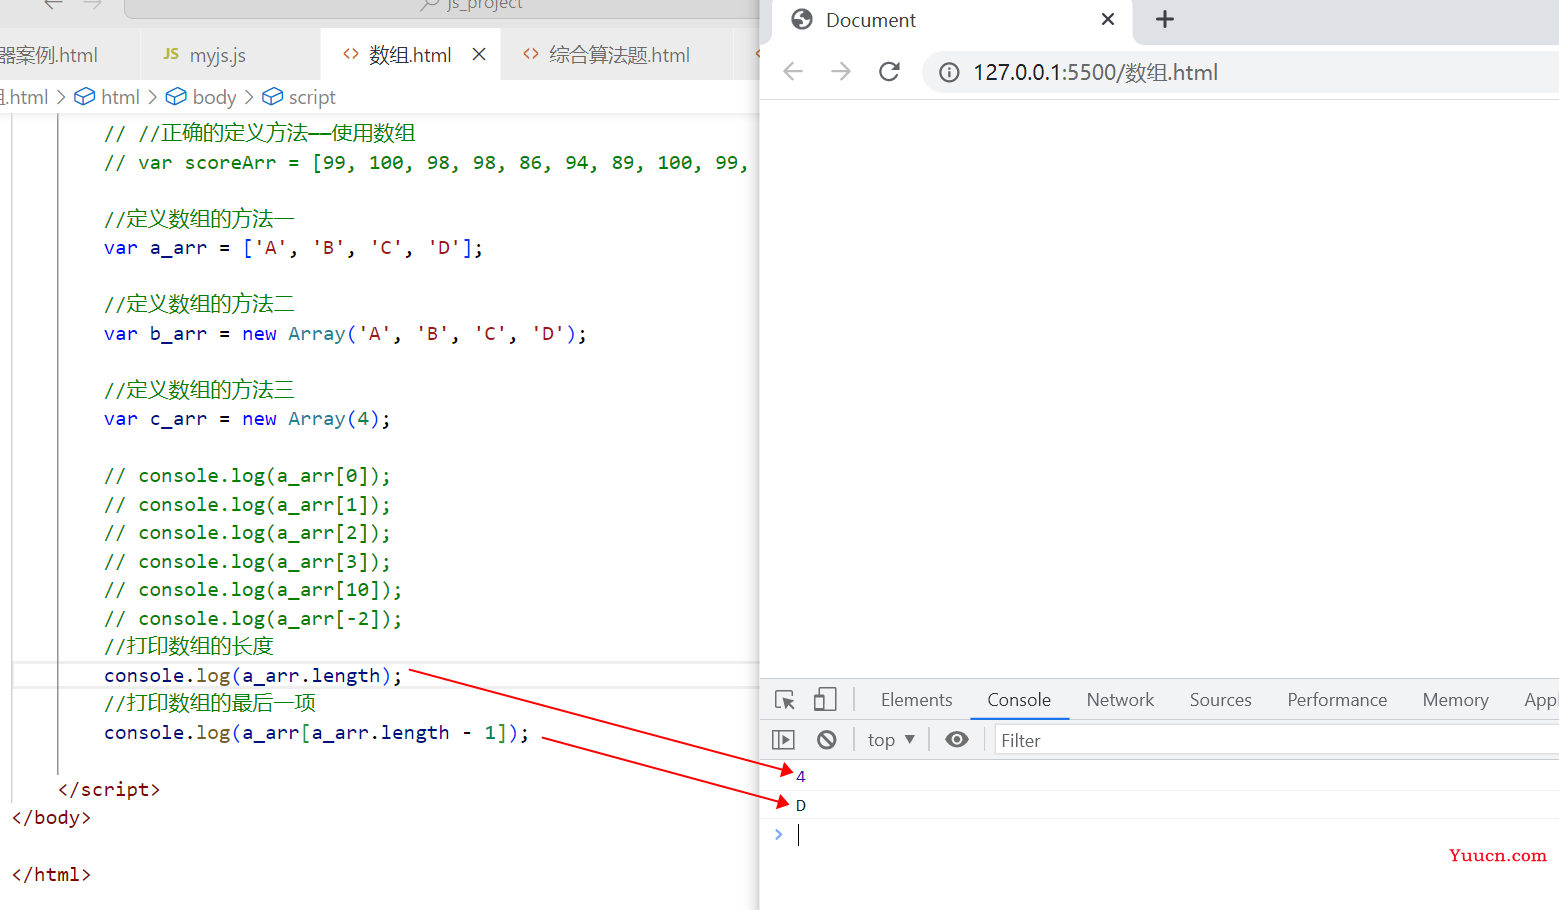Click the closing </html> tag line
The width and height of the screenshot is (1559, 910).
pyautogui.click(x=51, y=874)
